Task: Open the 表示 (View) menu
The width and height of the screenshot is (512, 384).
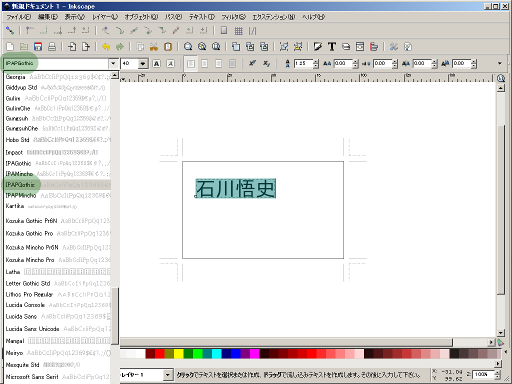Action: coord(75,17)
